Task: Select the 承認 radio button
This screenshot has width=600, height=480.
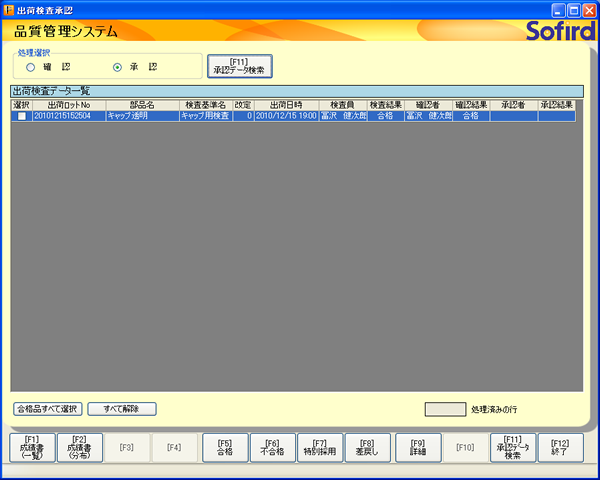Action: [118, 67]
